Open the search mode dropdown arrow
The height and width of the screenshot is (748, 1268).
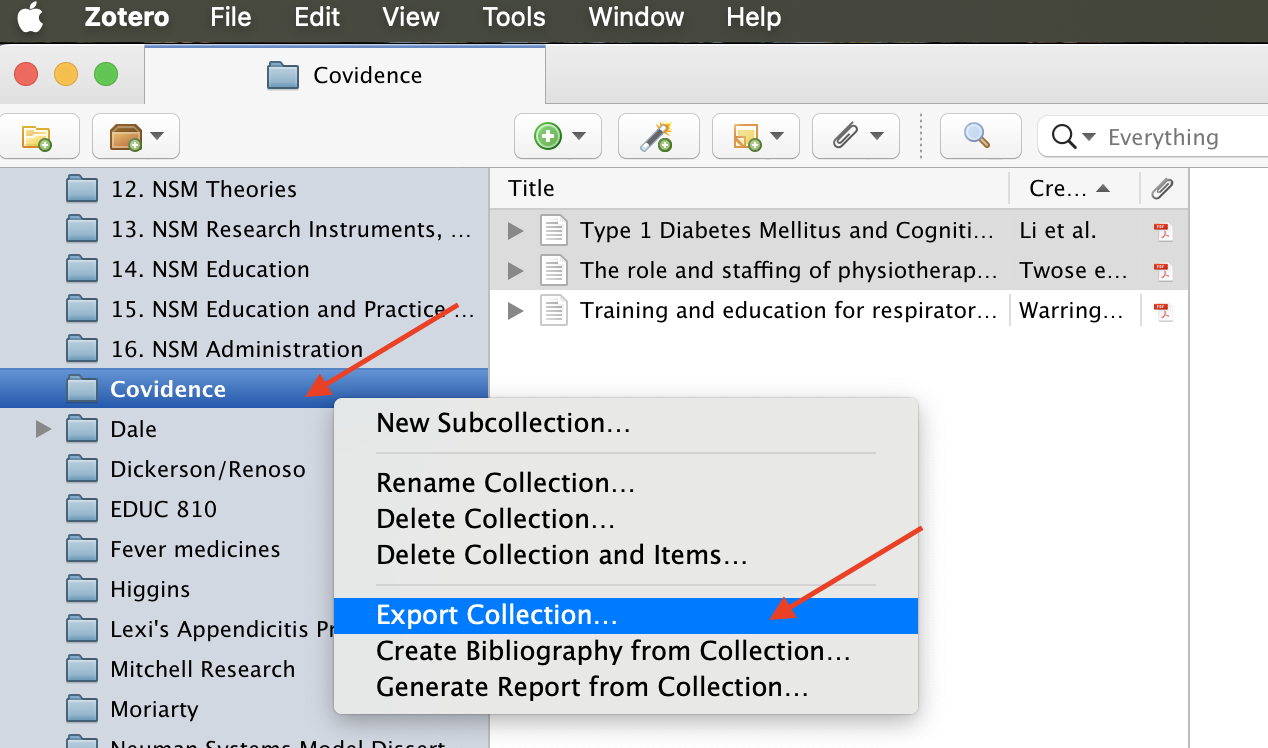[x=1075, y=137]
